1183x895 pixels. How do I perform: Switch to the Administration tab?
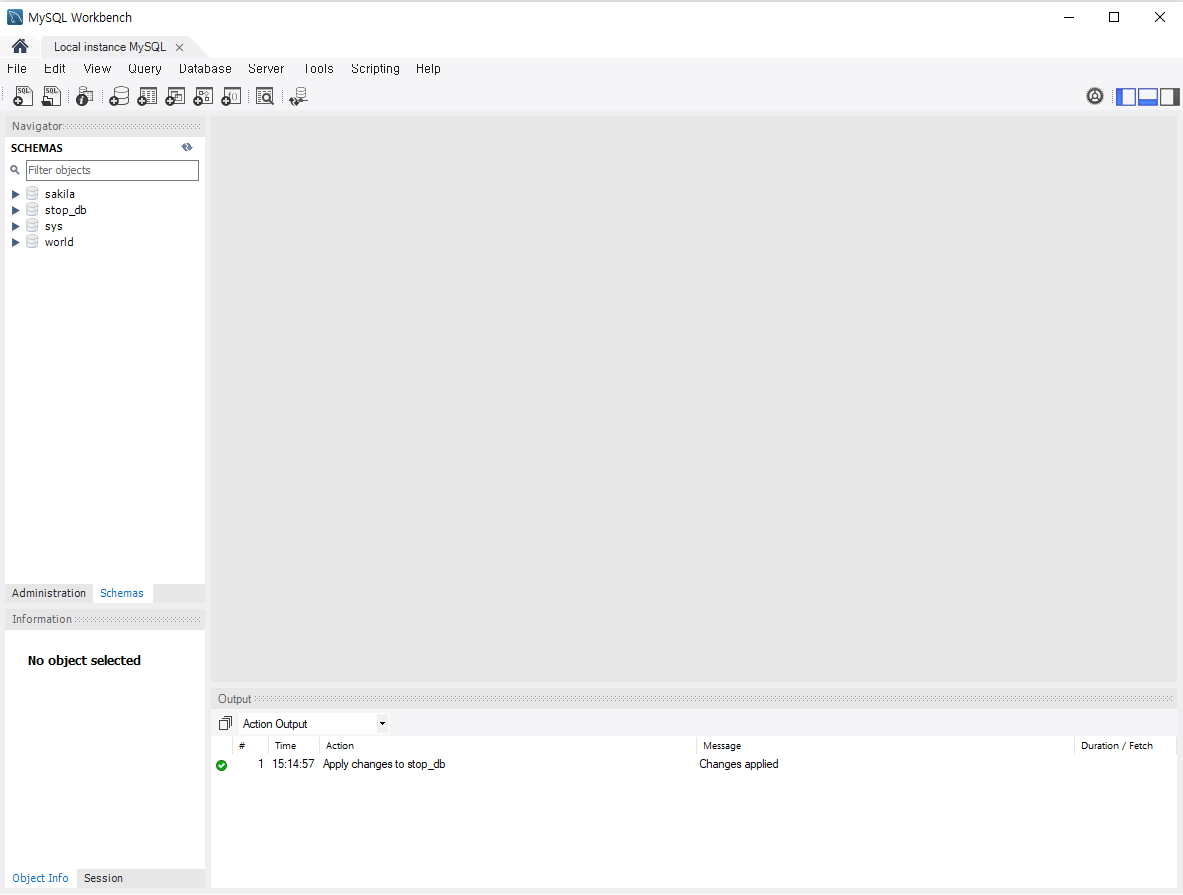click(x=49, y=593)
